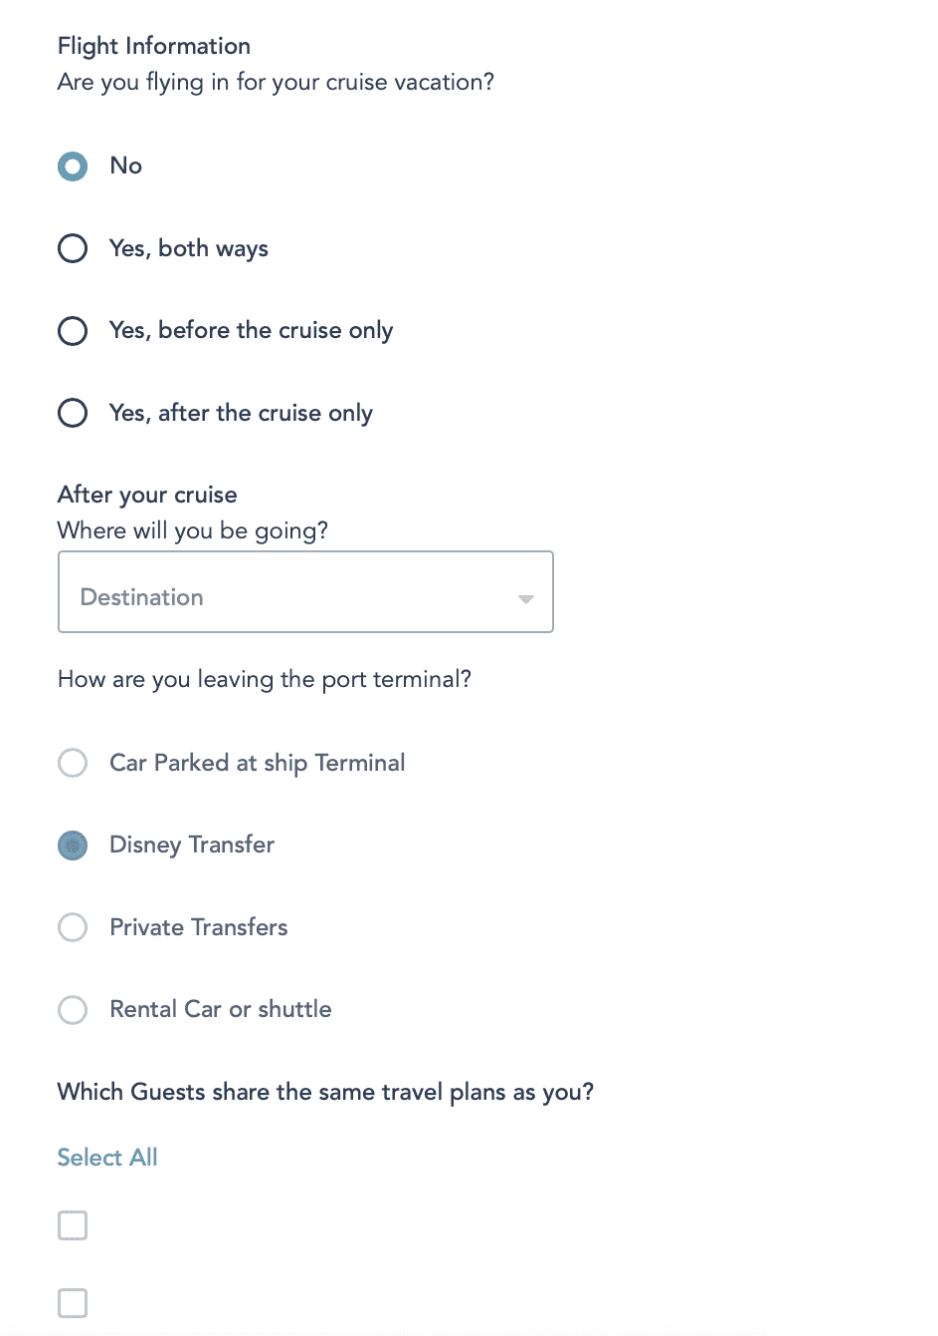Screen dimensions: 938x1336
Task: Click the Select All link
Action: 107,1157
